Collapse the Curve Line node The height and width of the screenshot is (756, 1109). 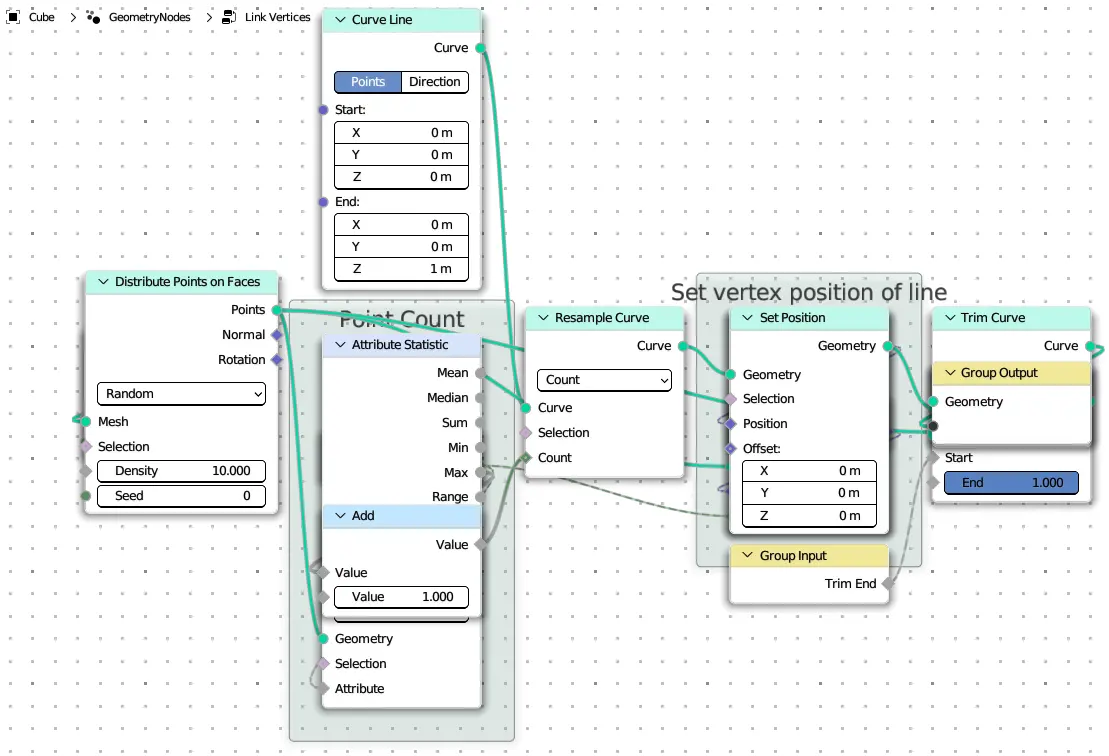click(340, 20)
